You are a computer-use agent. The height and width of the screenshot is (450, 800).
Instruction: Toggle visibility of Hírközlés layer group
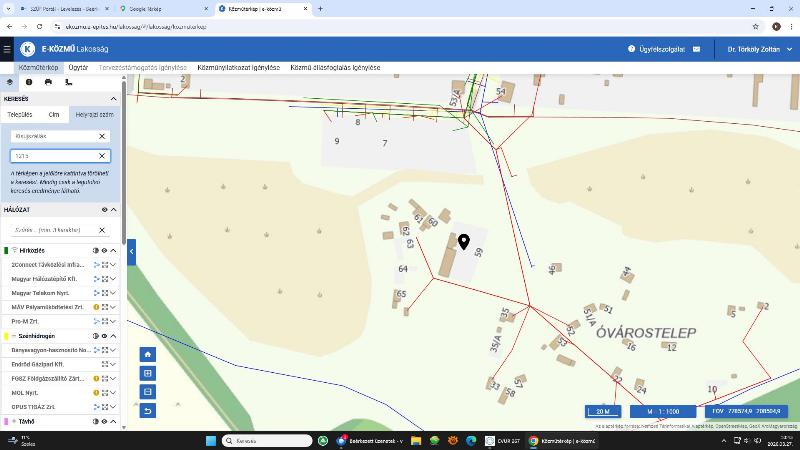pos(105,250)
